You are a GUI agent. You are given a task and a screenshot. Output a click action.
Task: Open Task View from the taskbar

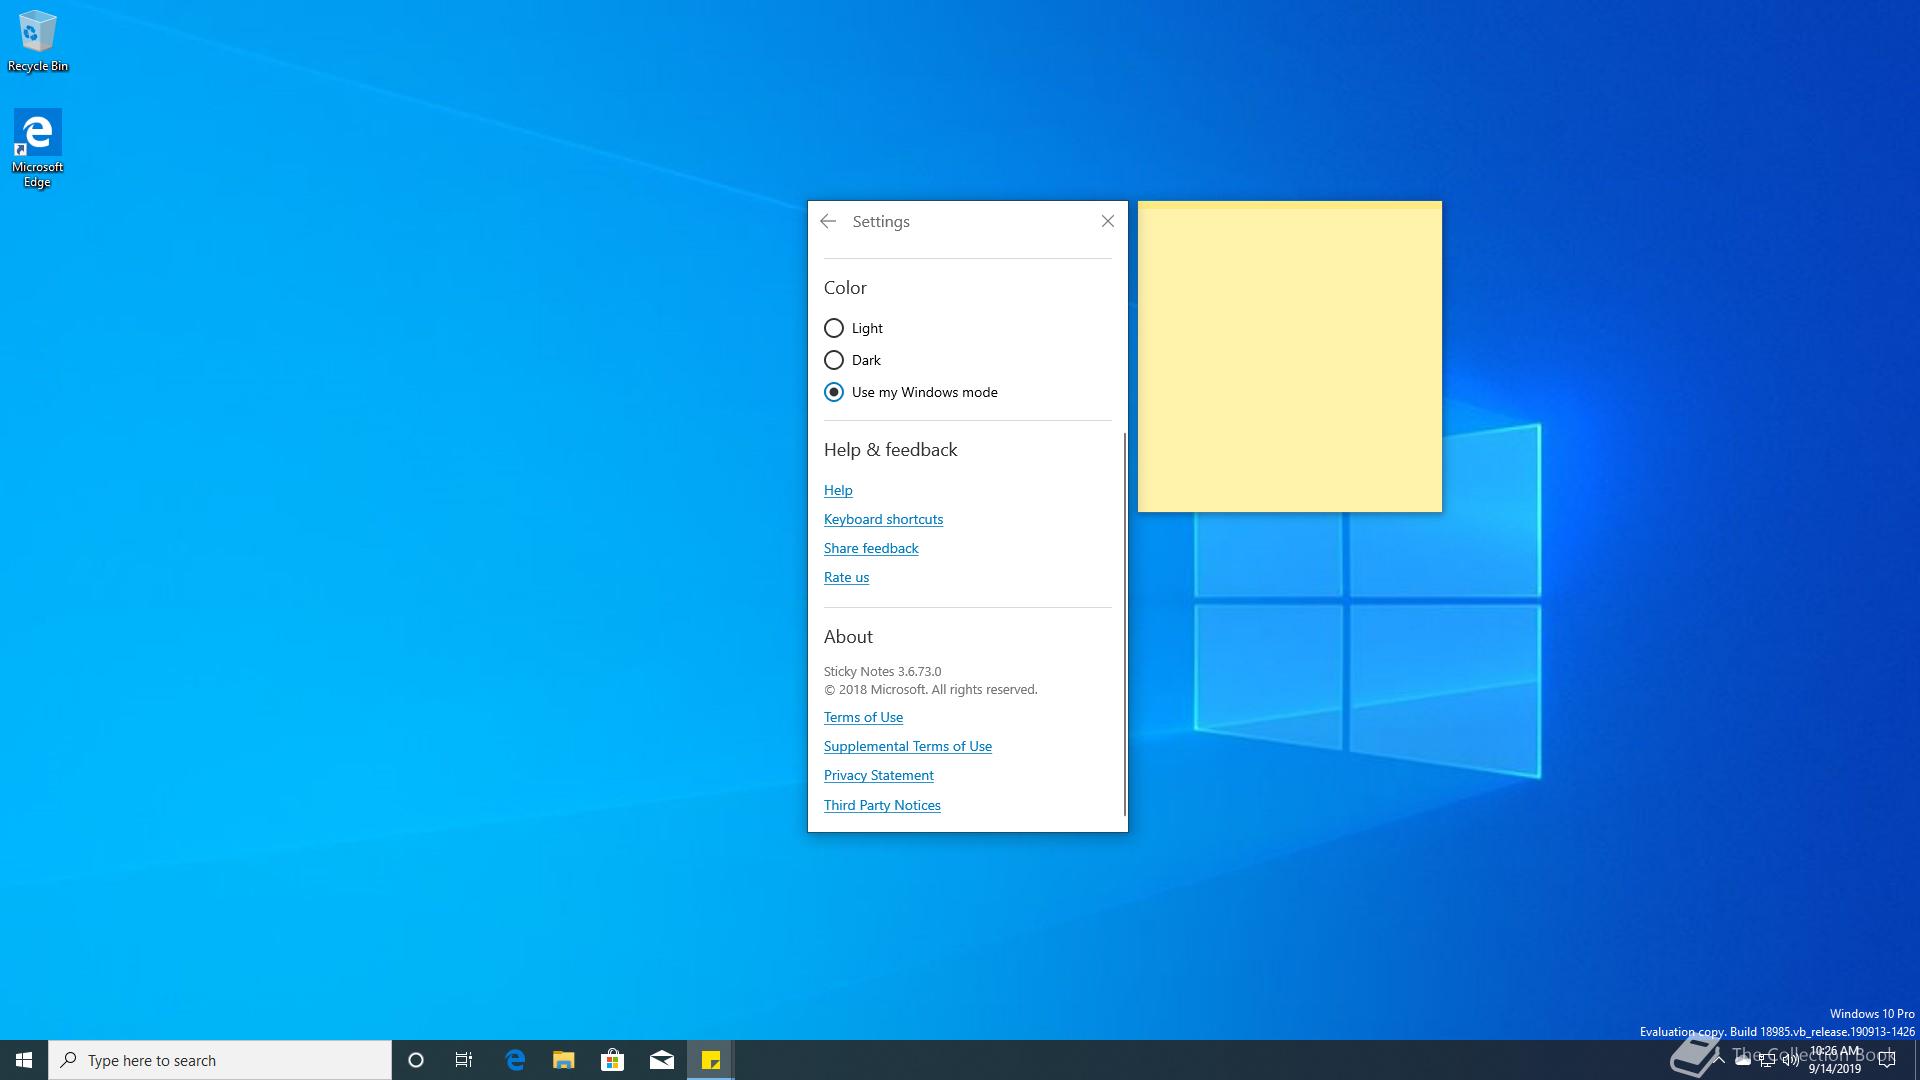click(464, 1060)
